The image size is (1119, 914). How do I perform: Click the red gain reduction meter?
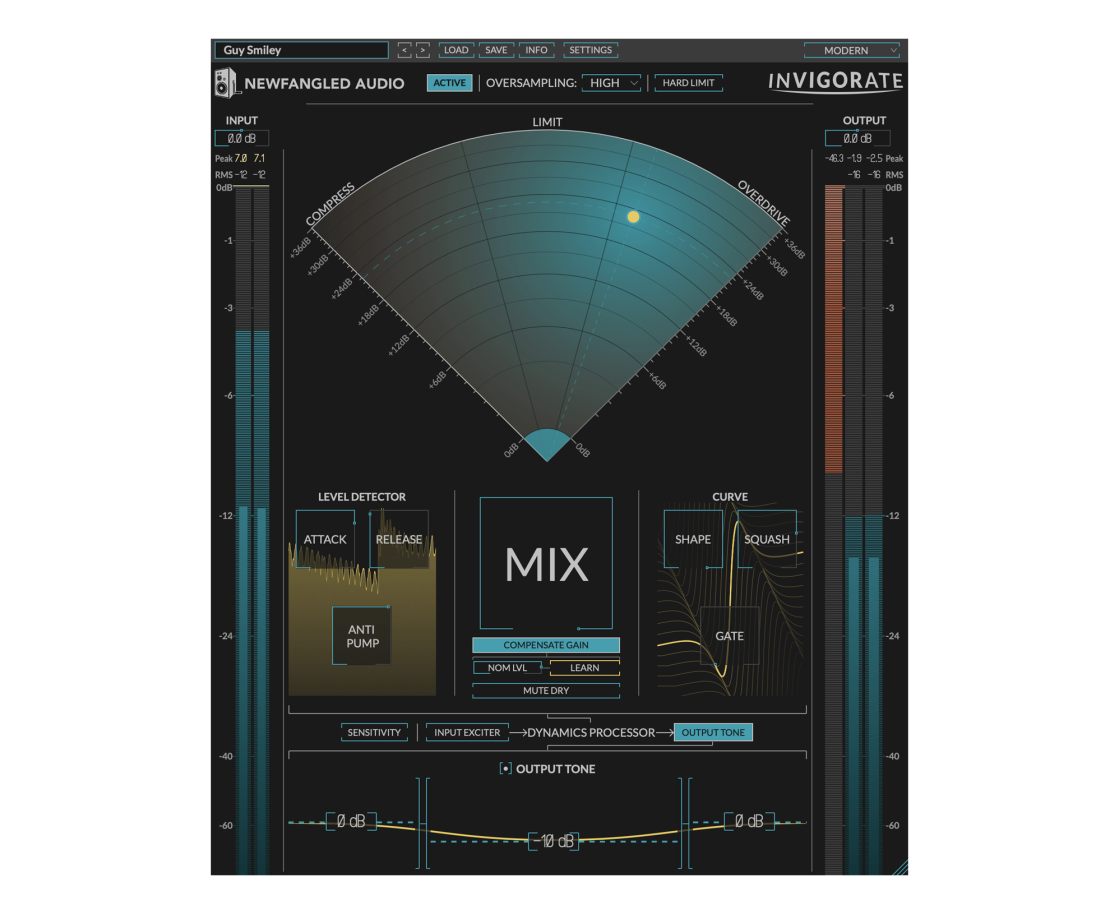[834, 329]
